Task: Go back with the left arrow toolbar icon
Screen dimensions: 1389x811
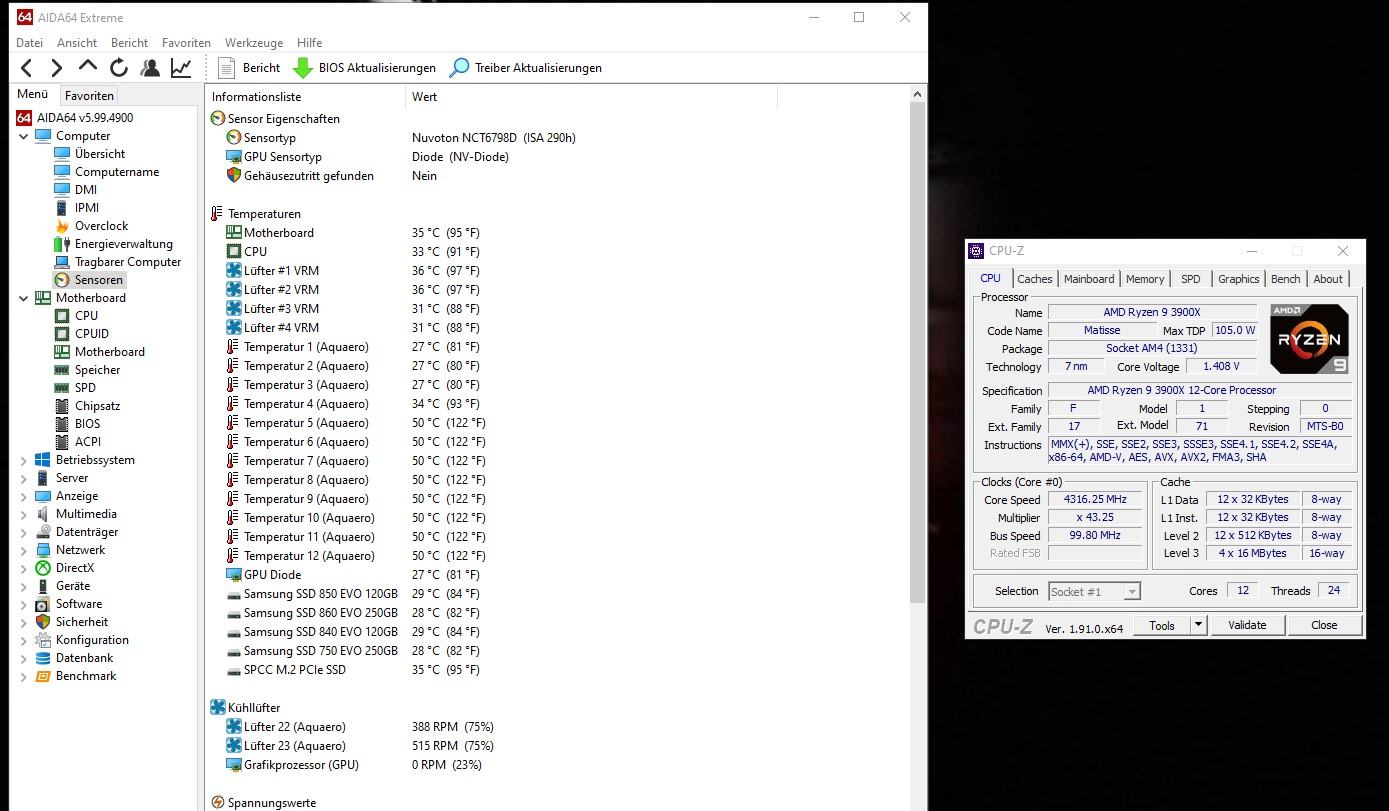Action: (x=27, y=68)
